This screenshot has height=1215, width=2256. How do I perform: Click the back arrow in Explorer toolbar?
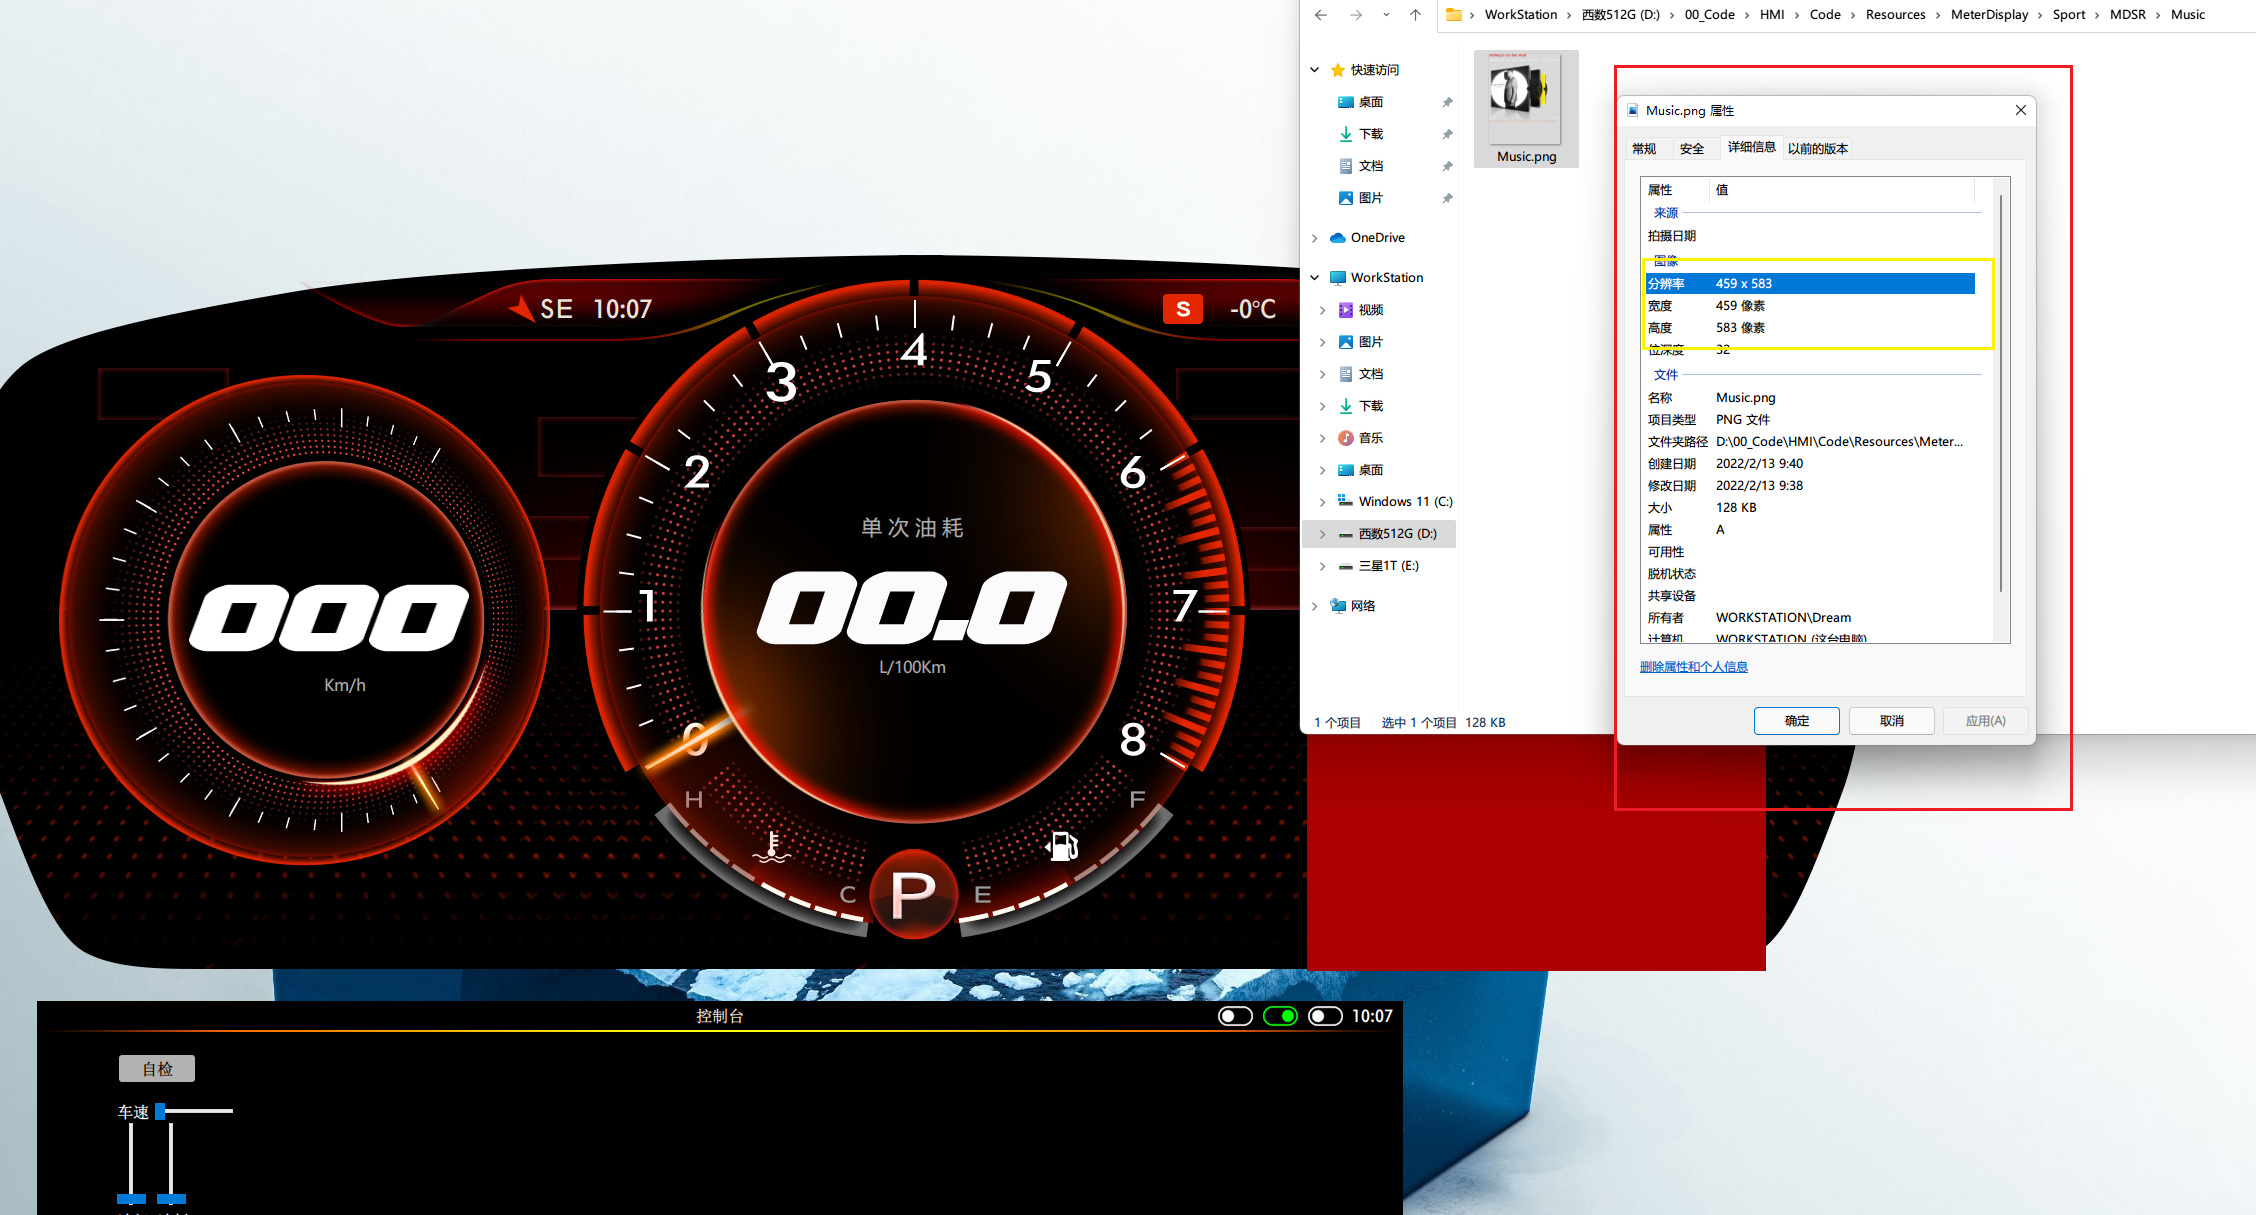click(1321, 15)
